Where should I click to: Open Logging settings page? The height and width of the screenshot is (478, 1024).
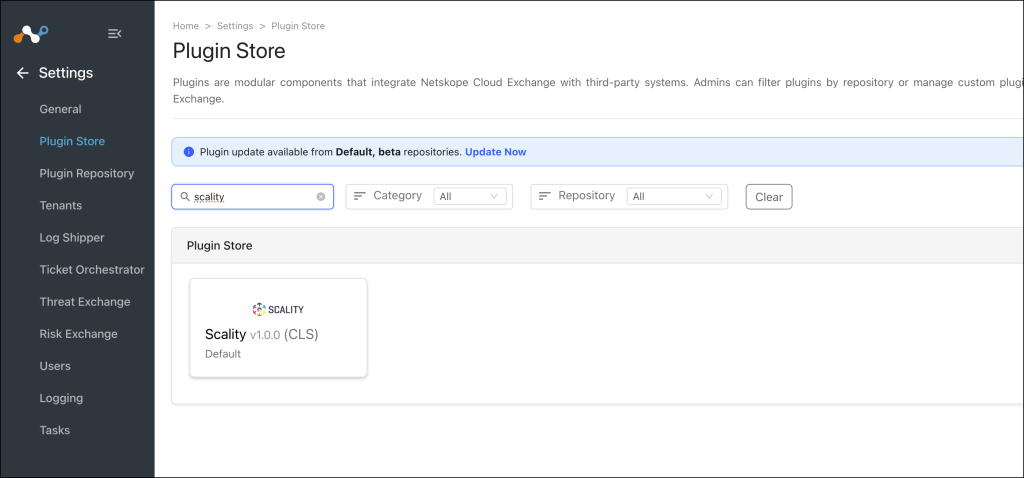tap(61, 398)
